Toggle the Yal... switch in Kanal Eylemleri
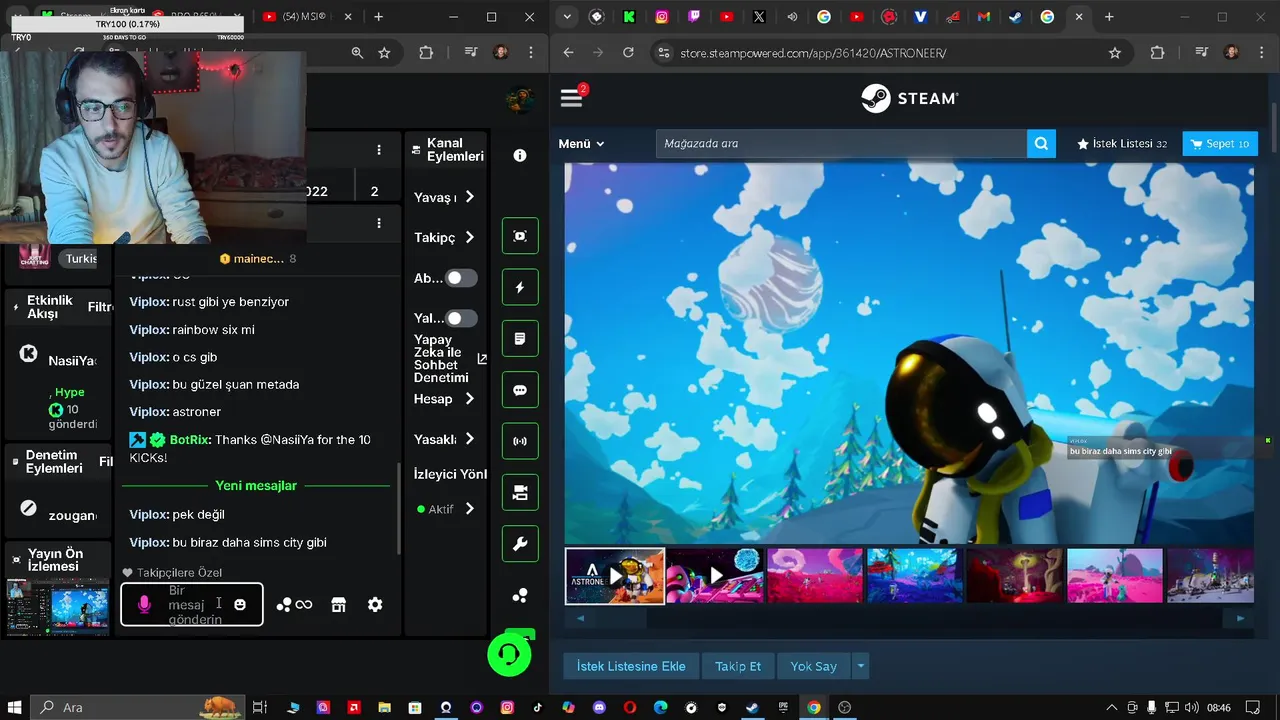This screenshot has height=720, width=1280. 460,318
